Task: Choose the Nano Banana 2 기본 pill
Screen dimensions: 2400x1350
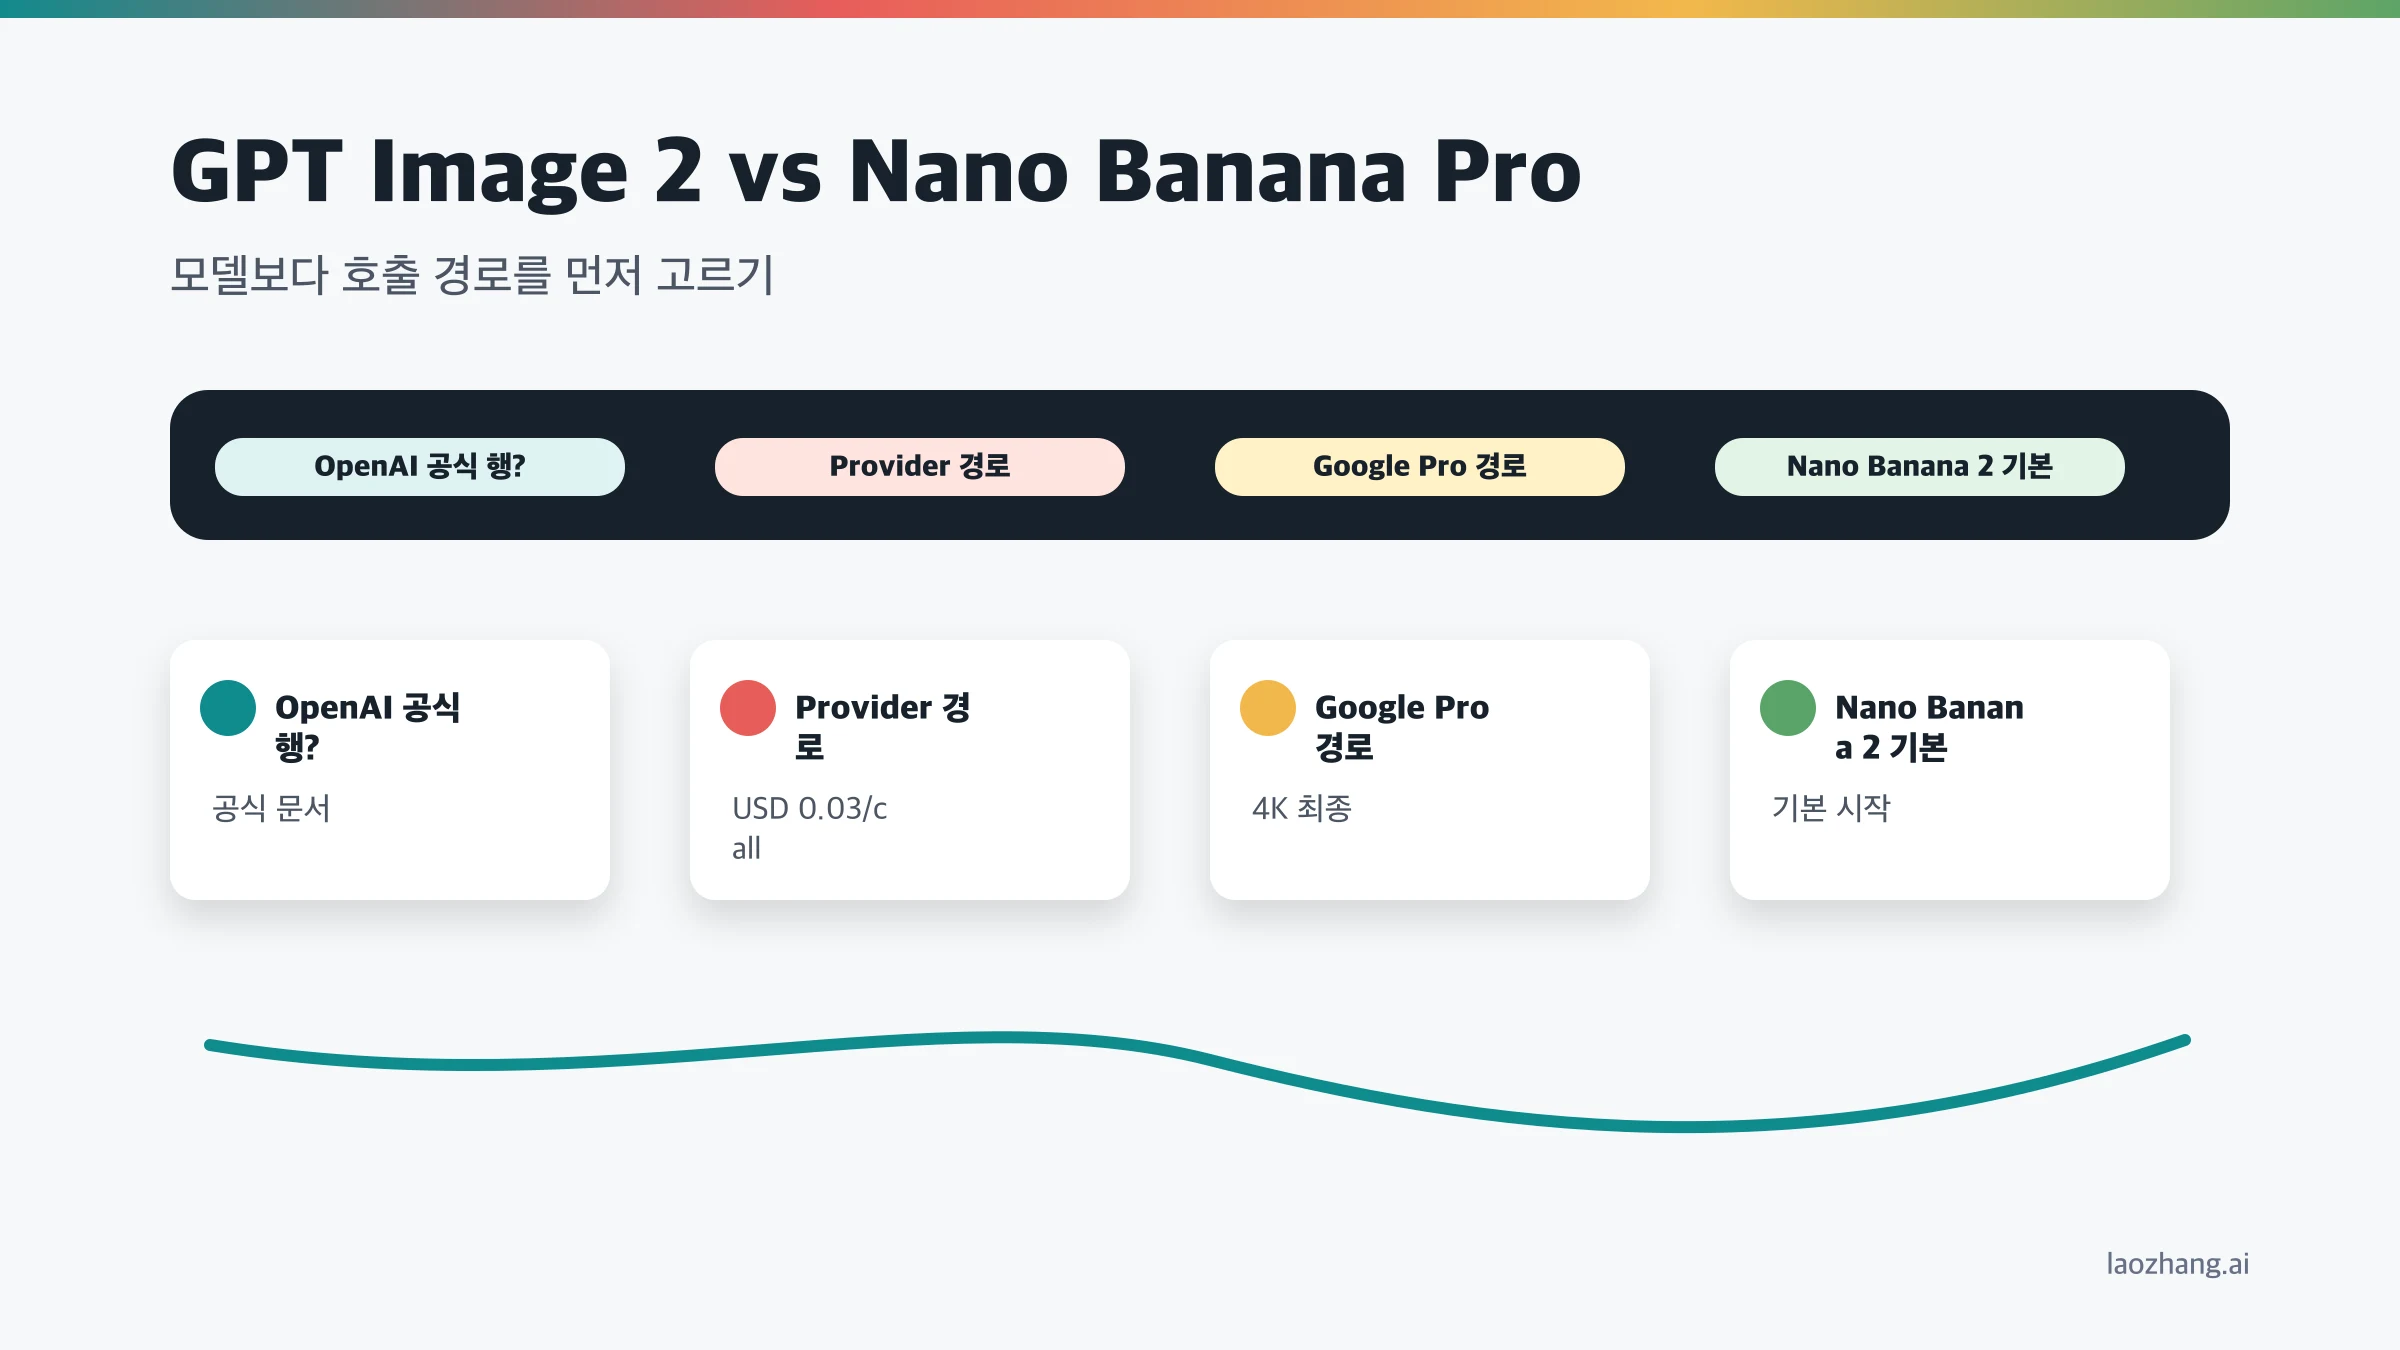Action: [x=1920, y=467]
